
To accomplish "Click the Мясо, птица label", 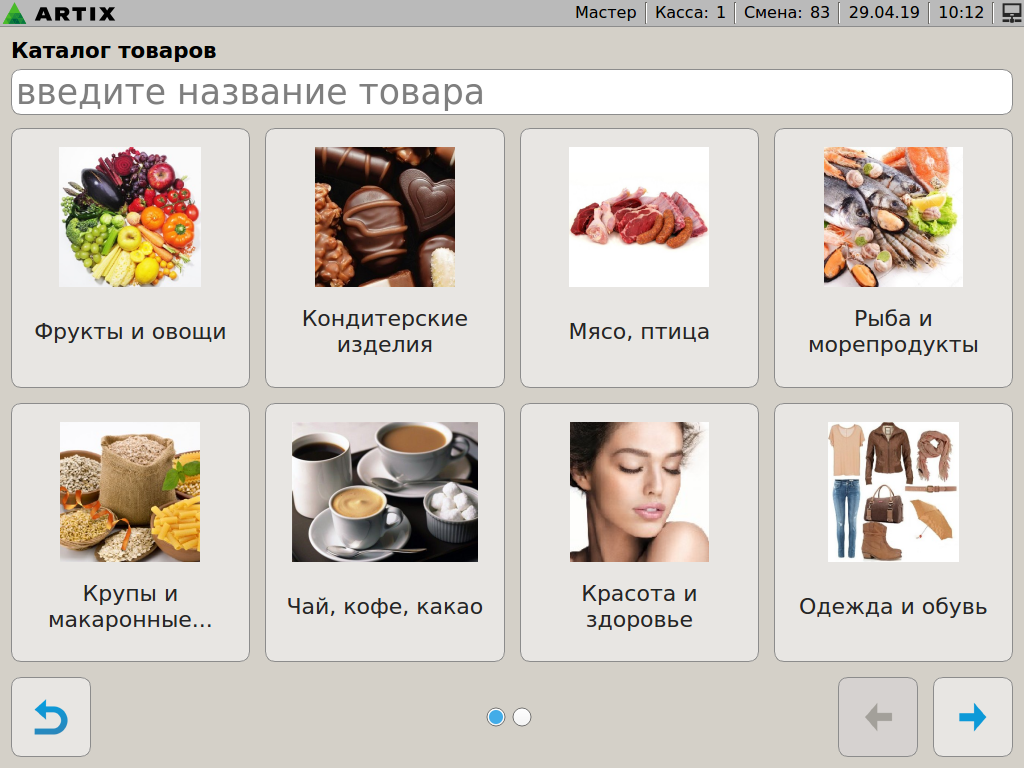I will [x=639, y=332].
